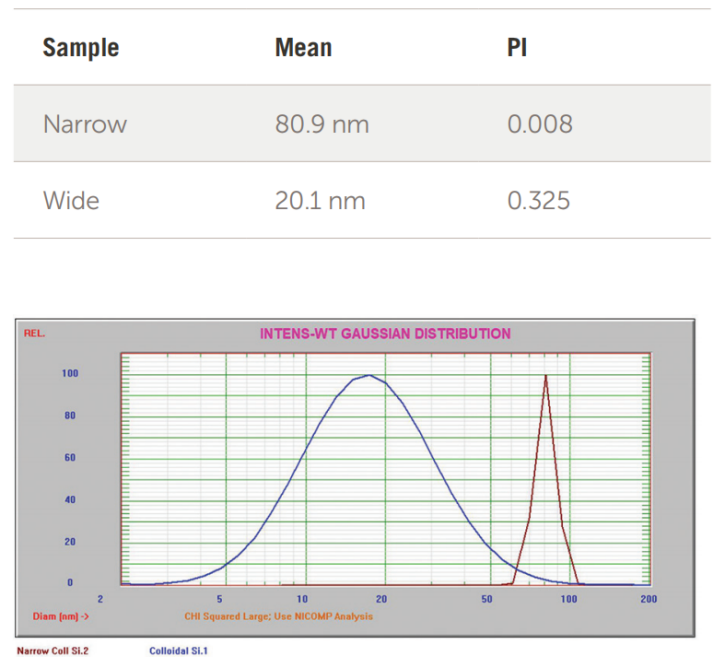725x668 pixels.
Task: Click the 40 label on the y-axis
Action: tap(71, 499)
